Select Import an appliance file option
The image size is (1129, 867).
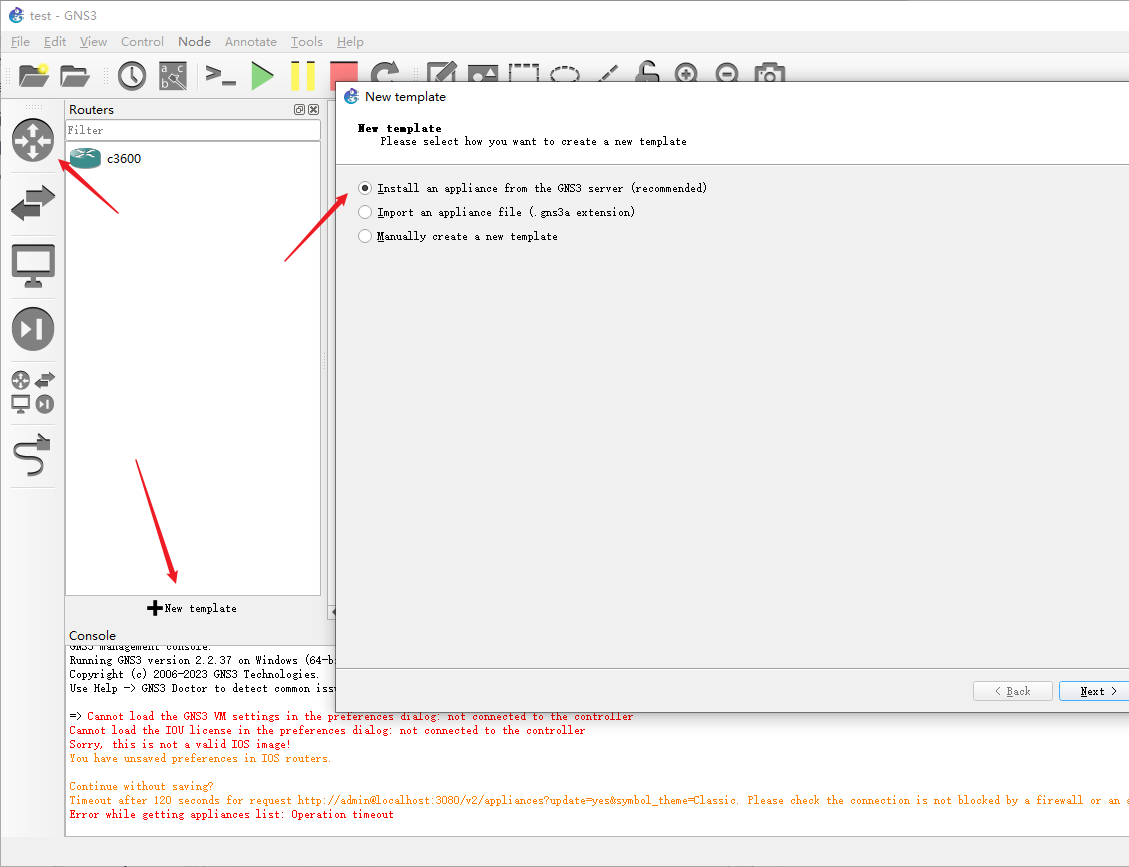(496, 212)
